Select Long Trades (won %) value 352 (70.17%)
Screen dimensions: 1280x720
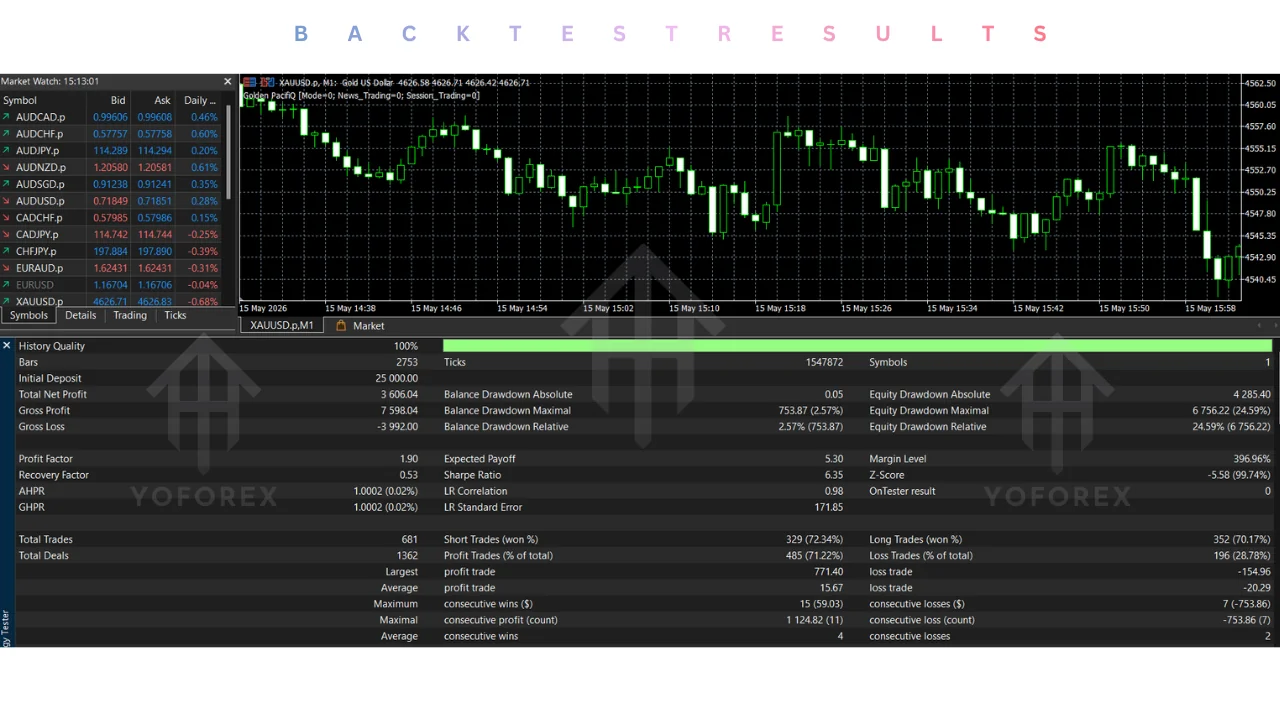(x=1242, y=539)
